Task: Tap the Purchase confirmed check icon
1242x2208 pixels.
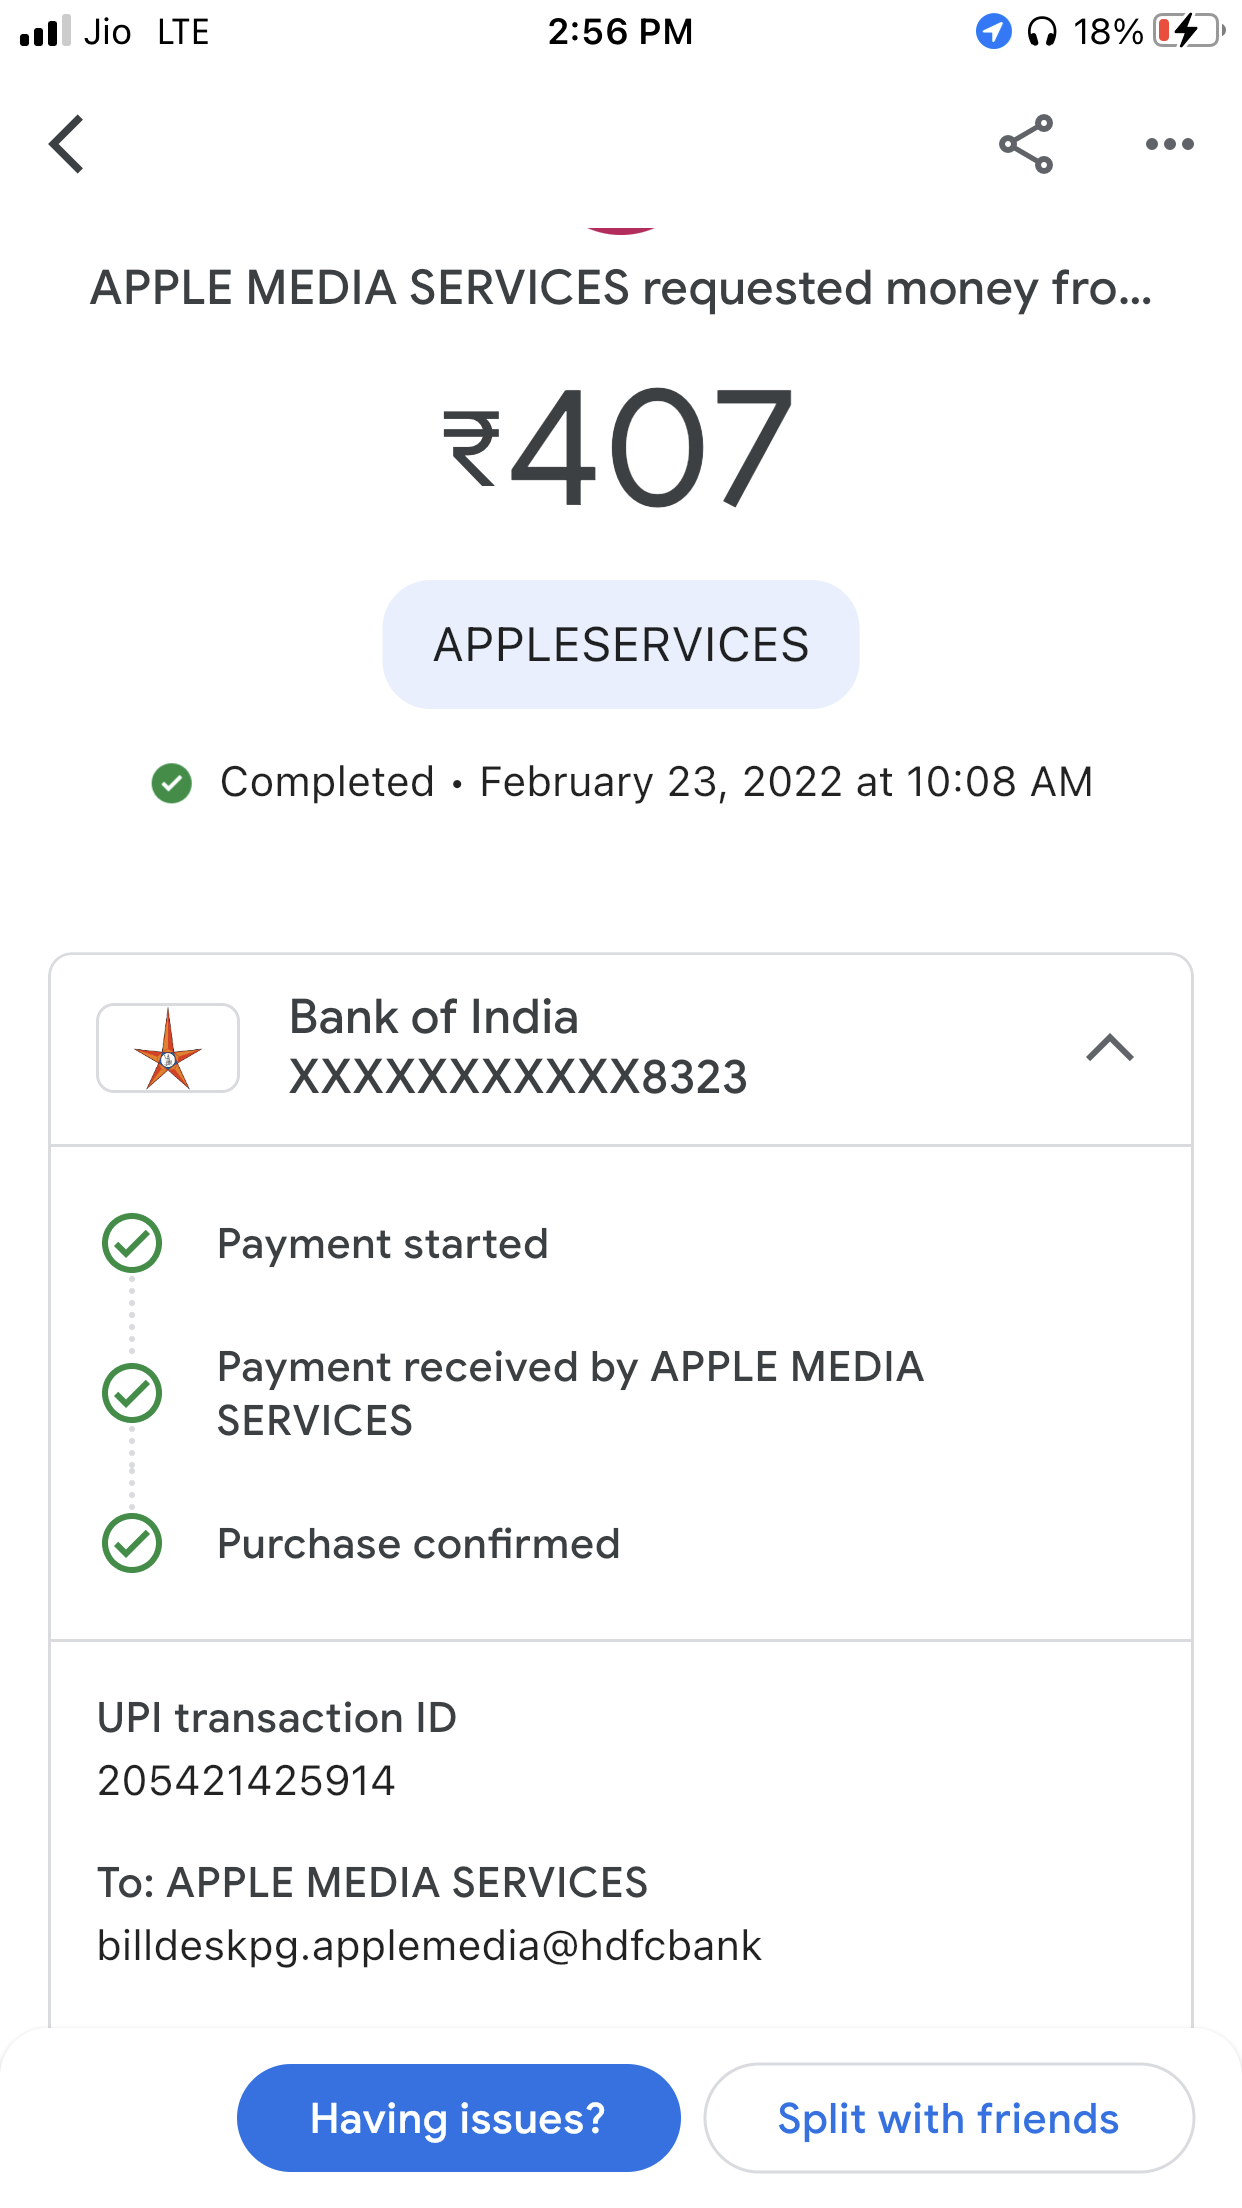Action: pyautogui.click(x=132, y=1543)
